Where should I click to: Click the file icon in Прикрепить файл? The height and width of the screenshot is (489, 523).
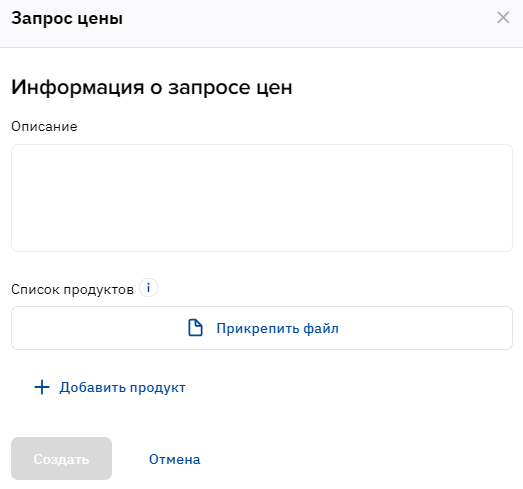(x=195, y=328)
